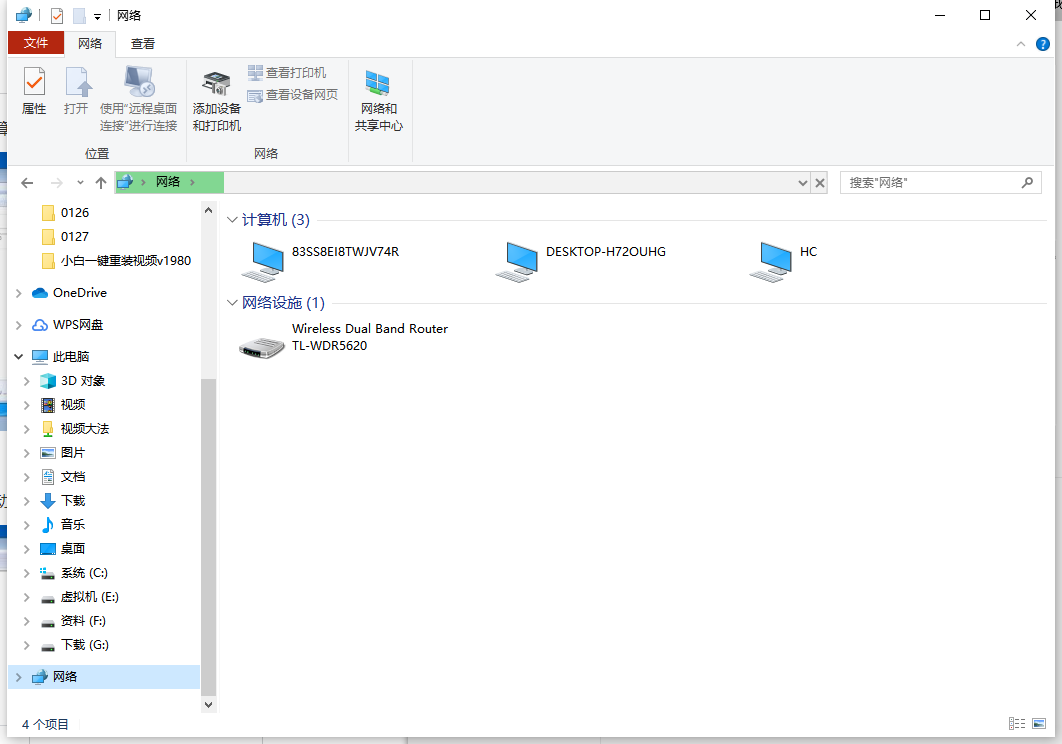Viewport: 1062px width, 744px height.
Task: Switch to details view layout
Action: (x=1017, y=724)
